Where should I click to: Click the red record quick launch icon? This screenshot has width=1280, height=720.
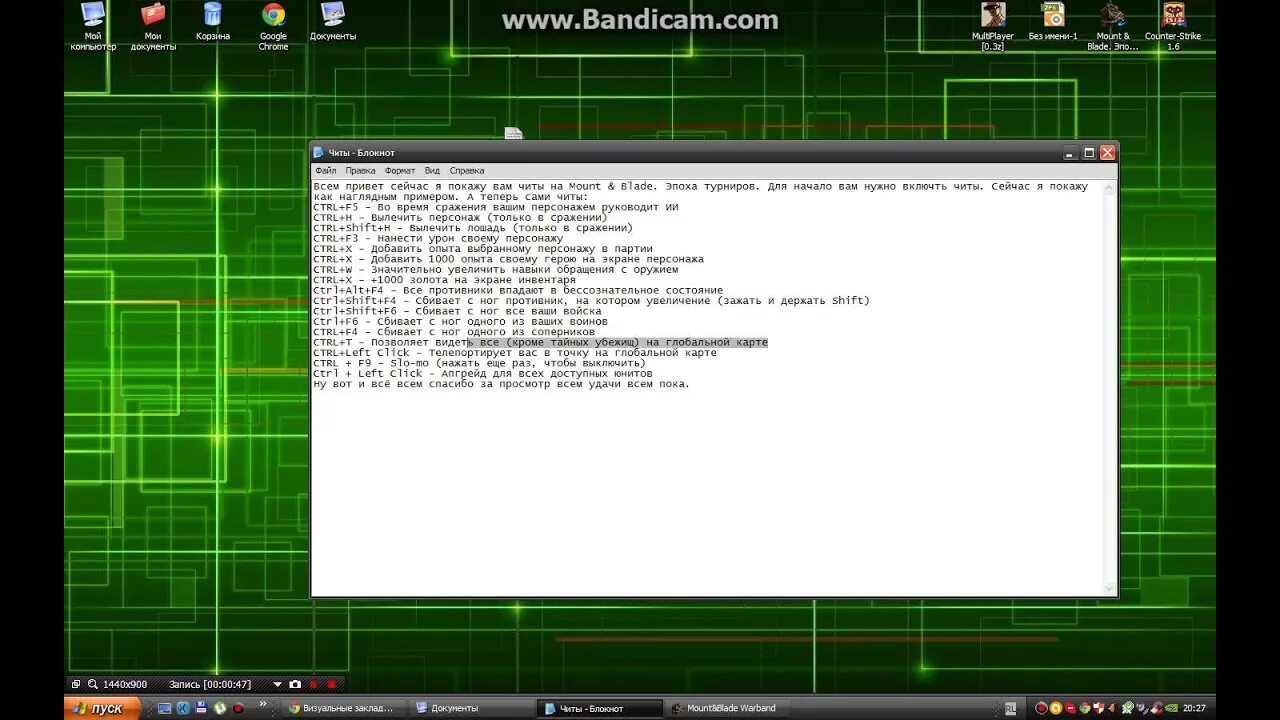[x=238, y=708]
